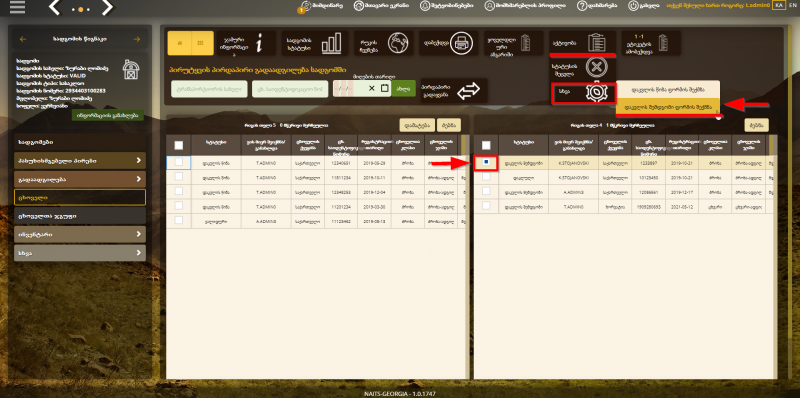Switch language to KA
Image resolution: width=800 pixels, height=398 pixels.
coord(778,5)
